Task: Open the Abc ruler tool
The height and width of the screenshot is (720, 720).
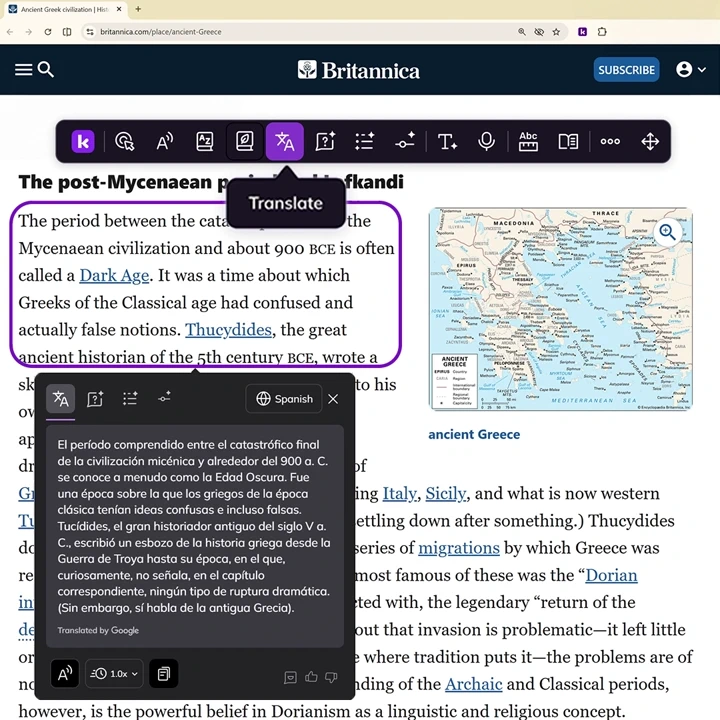Action: [x=528, y=141]
